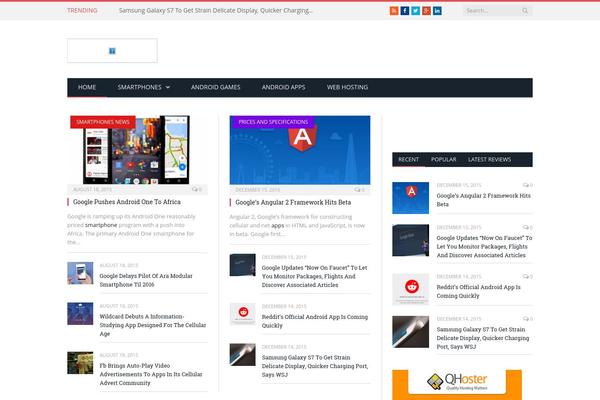Click sidebar Angular logo thumbnail
Screen dimensions: 600x400
coord(411,198)
